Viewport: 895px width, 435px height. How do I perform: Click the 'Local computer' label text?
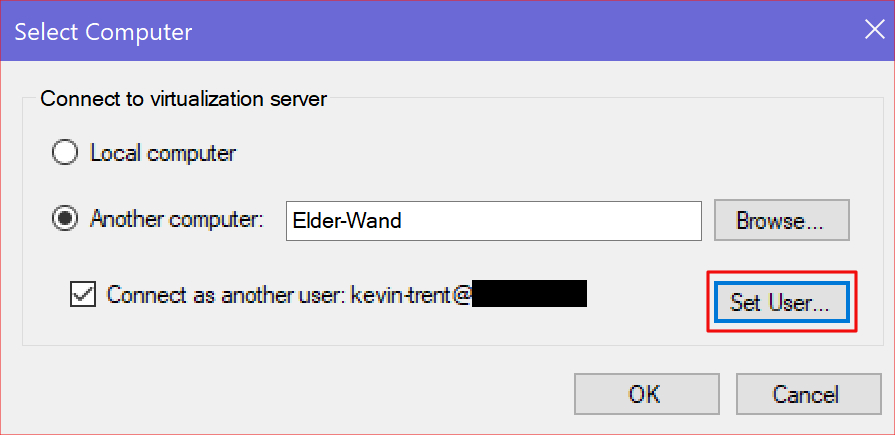(163, 153)
